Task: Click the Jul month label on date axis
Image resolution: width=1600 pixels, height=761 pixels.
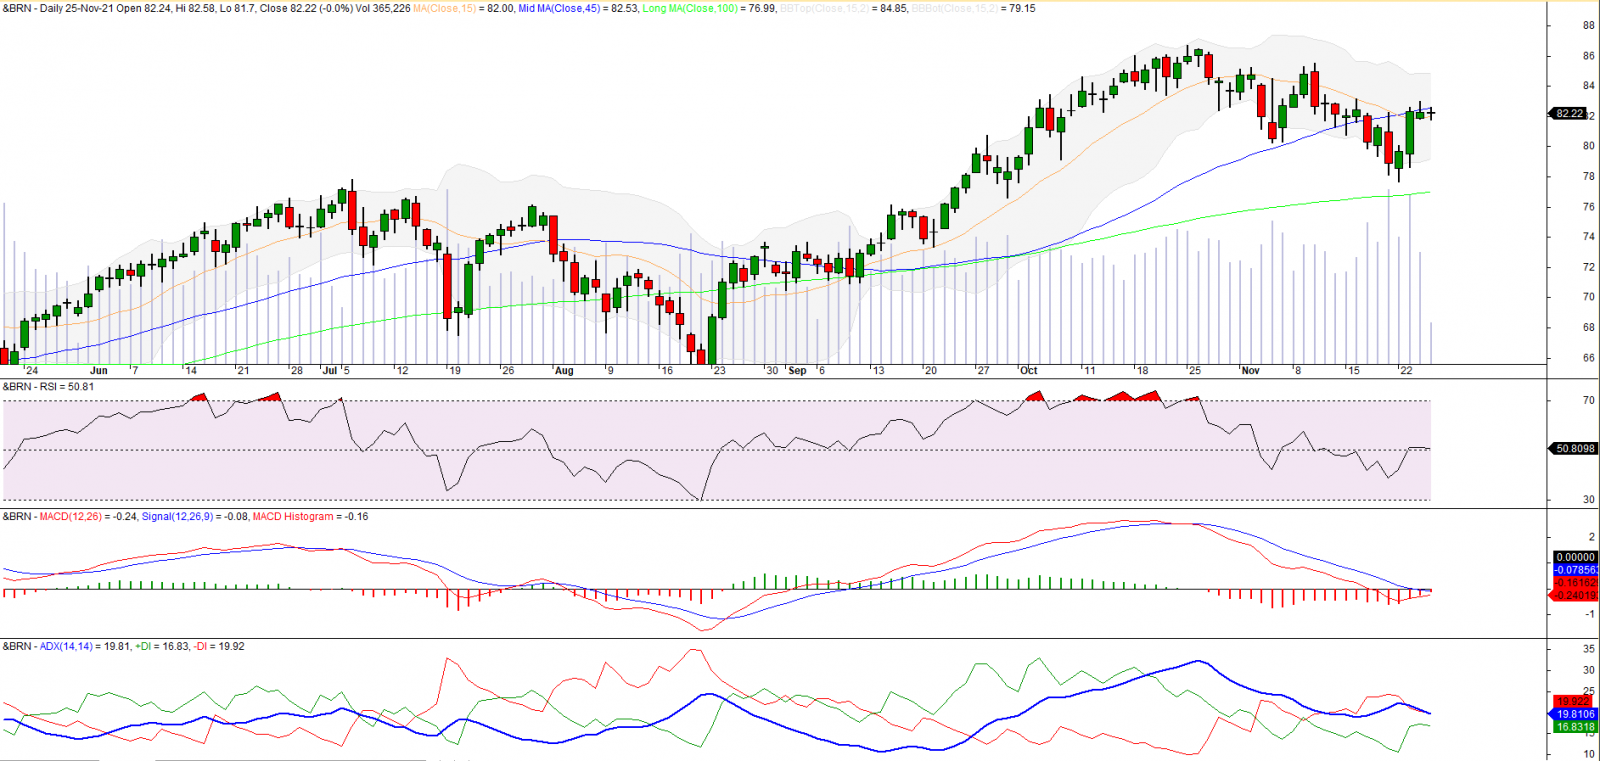Action: [x=330, y=370]
